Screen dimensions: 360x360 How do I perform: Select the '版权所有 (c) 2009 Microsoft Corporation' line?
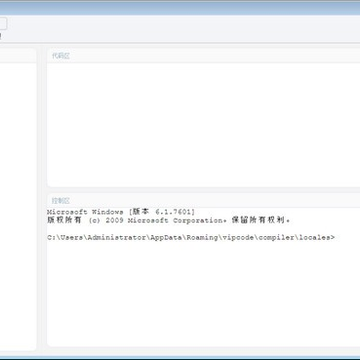[x=169, y=220]
